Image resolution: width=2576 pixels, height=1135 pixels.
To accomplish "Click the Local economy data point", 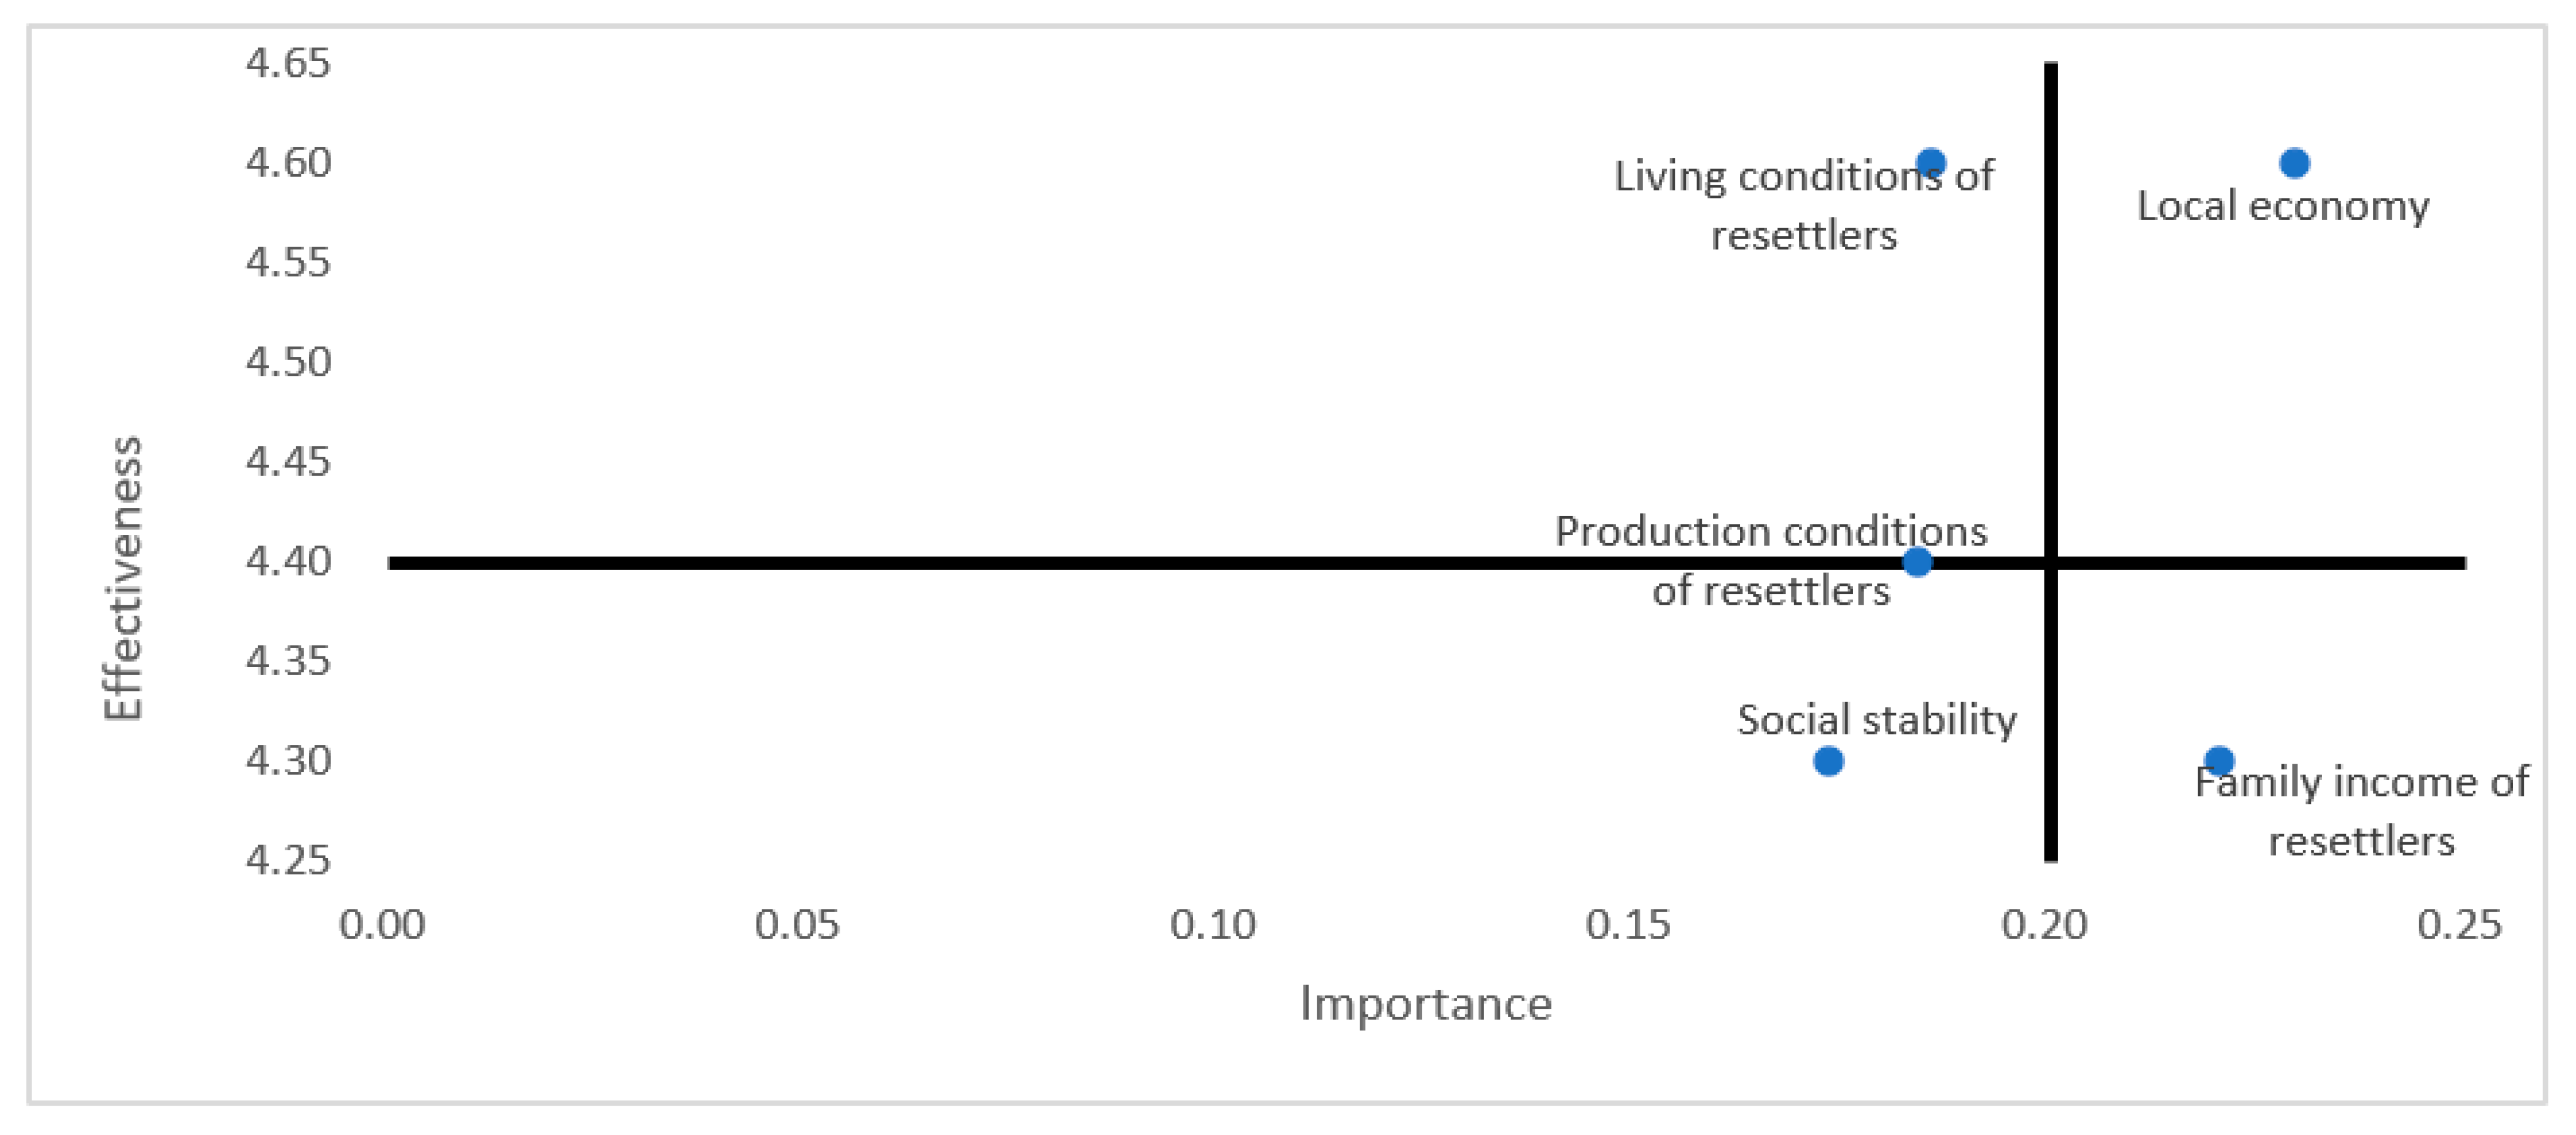I will point(2294,163).
